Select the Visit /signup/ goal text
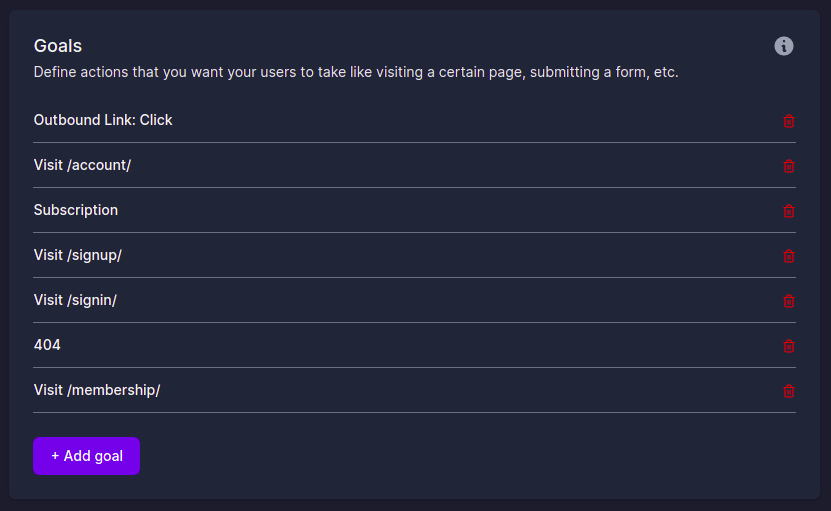 (78, 256)
